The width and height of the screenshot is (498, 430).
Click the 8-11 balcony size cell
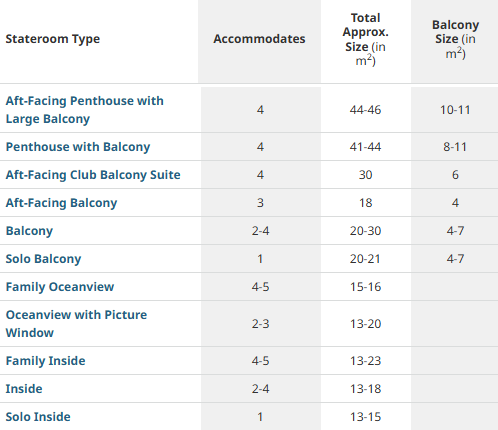point(455,147)
